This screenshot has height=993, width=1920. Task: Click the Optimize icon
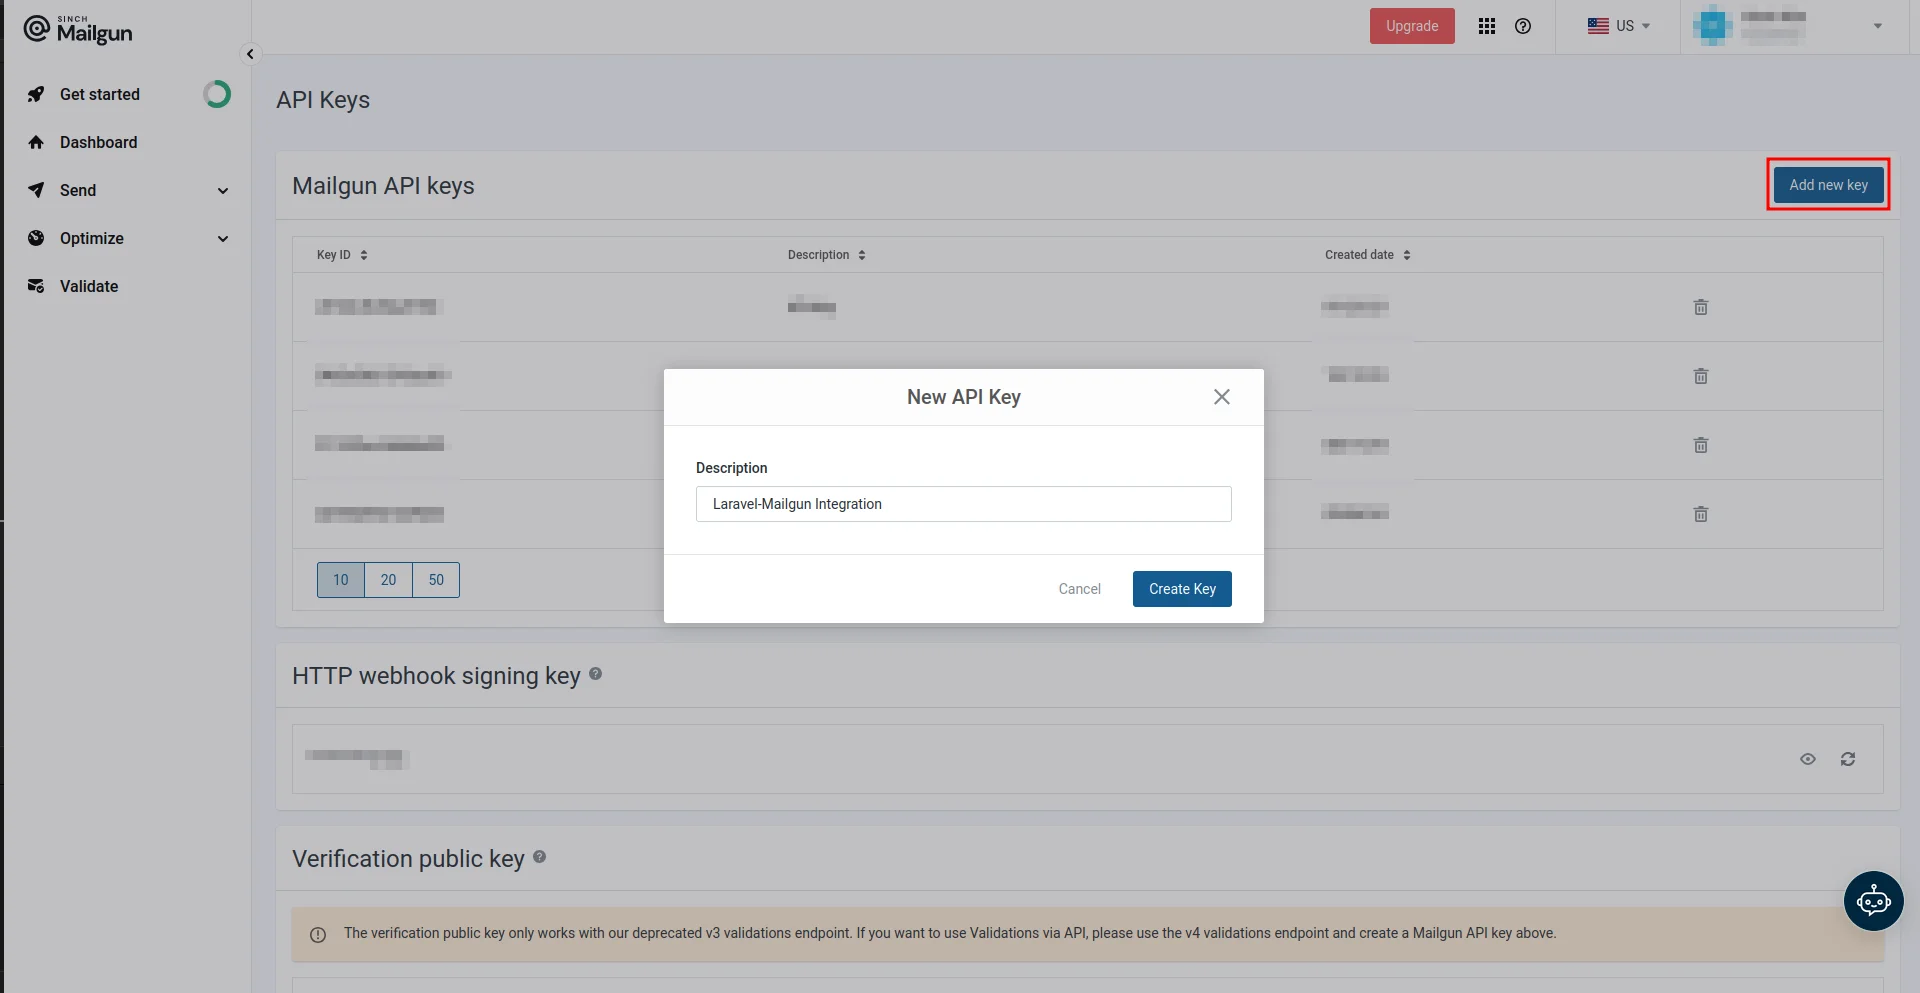pos(36,238)
